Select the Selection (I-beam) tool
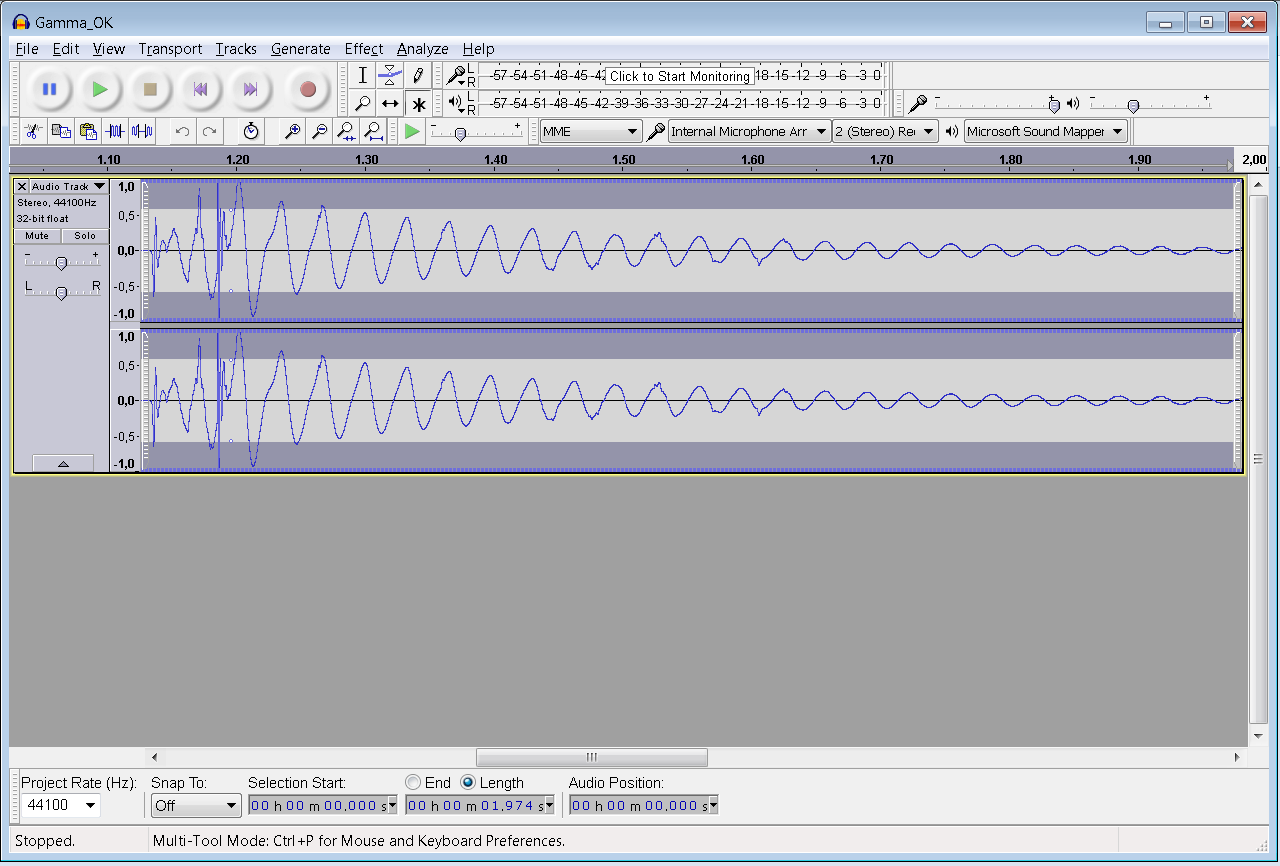 point(363,75)
